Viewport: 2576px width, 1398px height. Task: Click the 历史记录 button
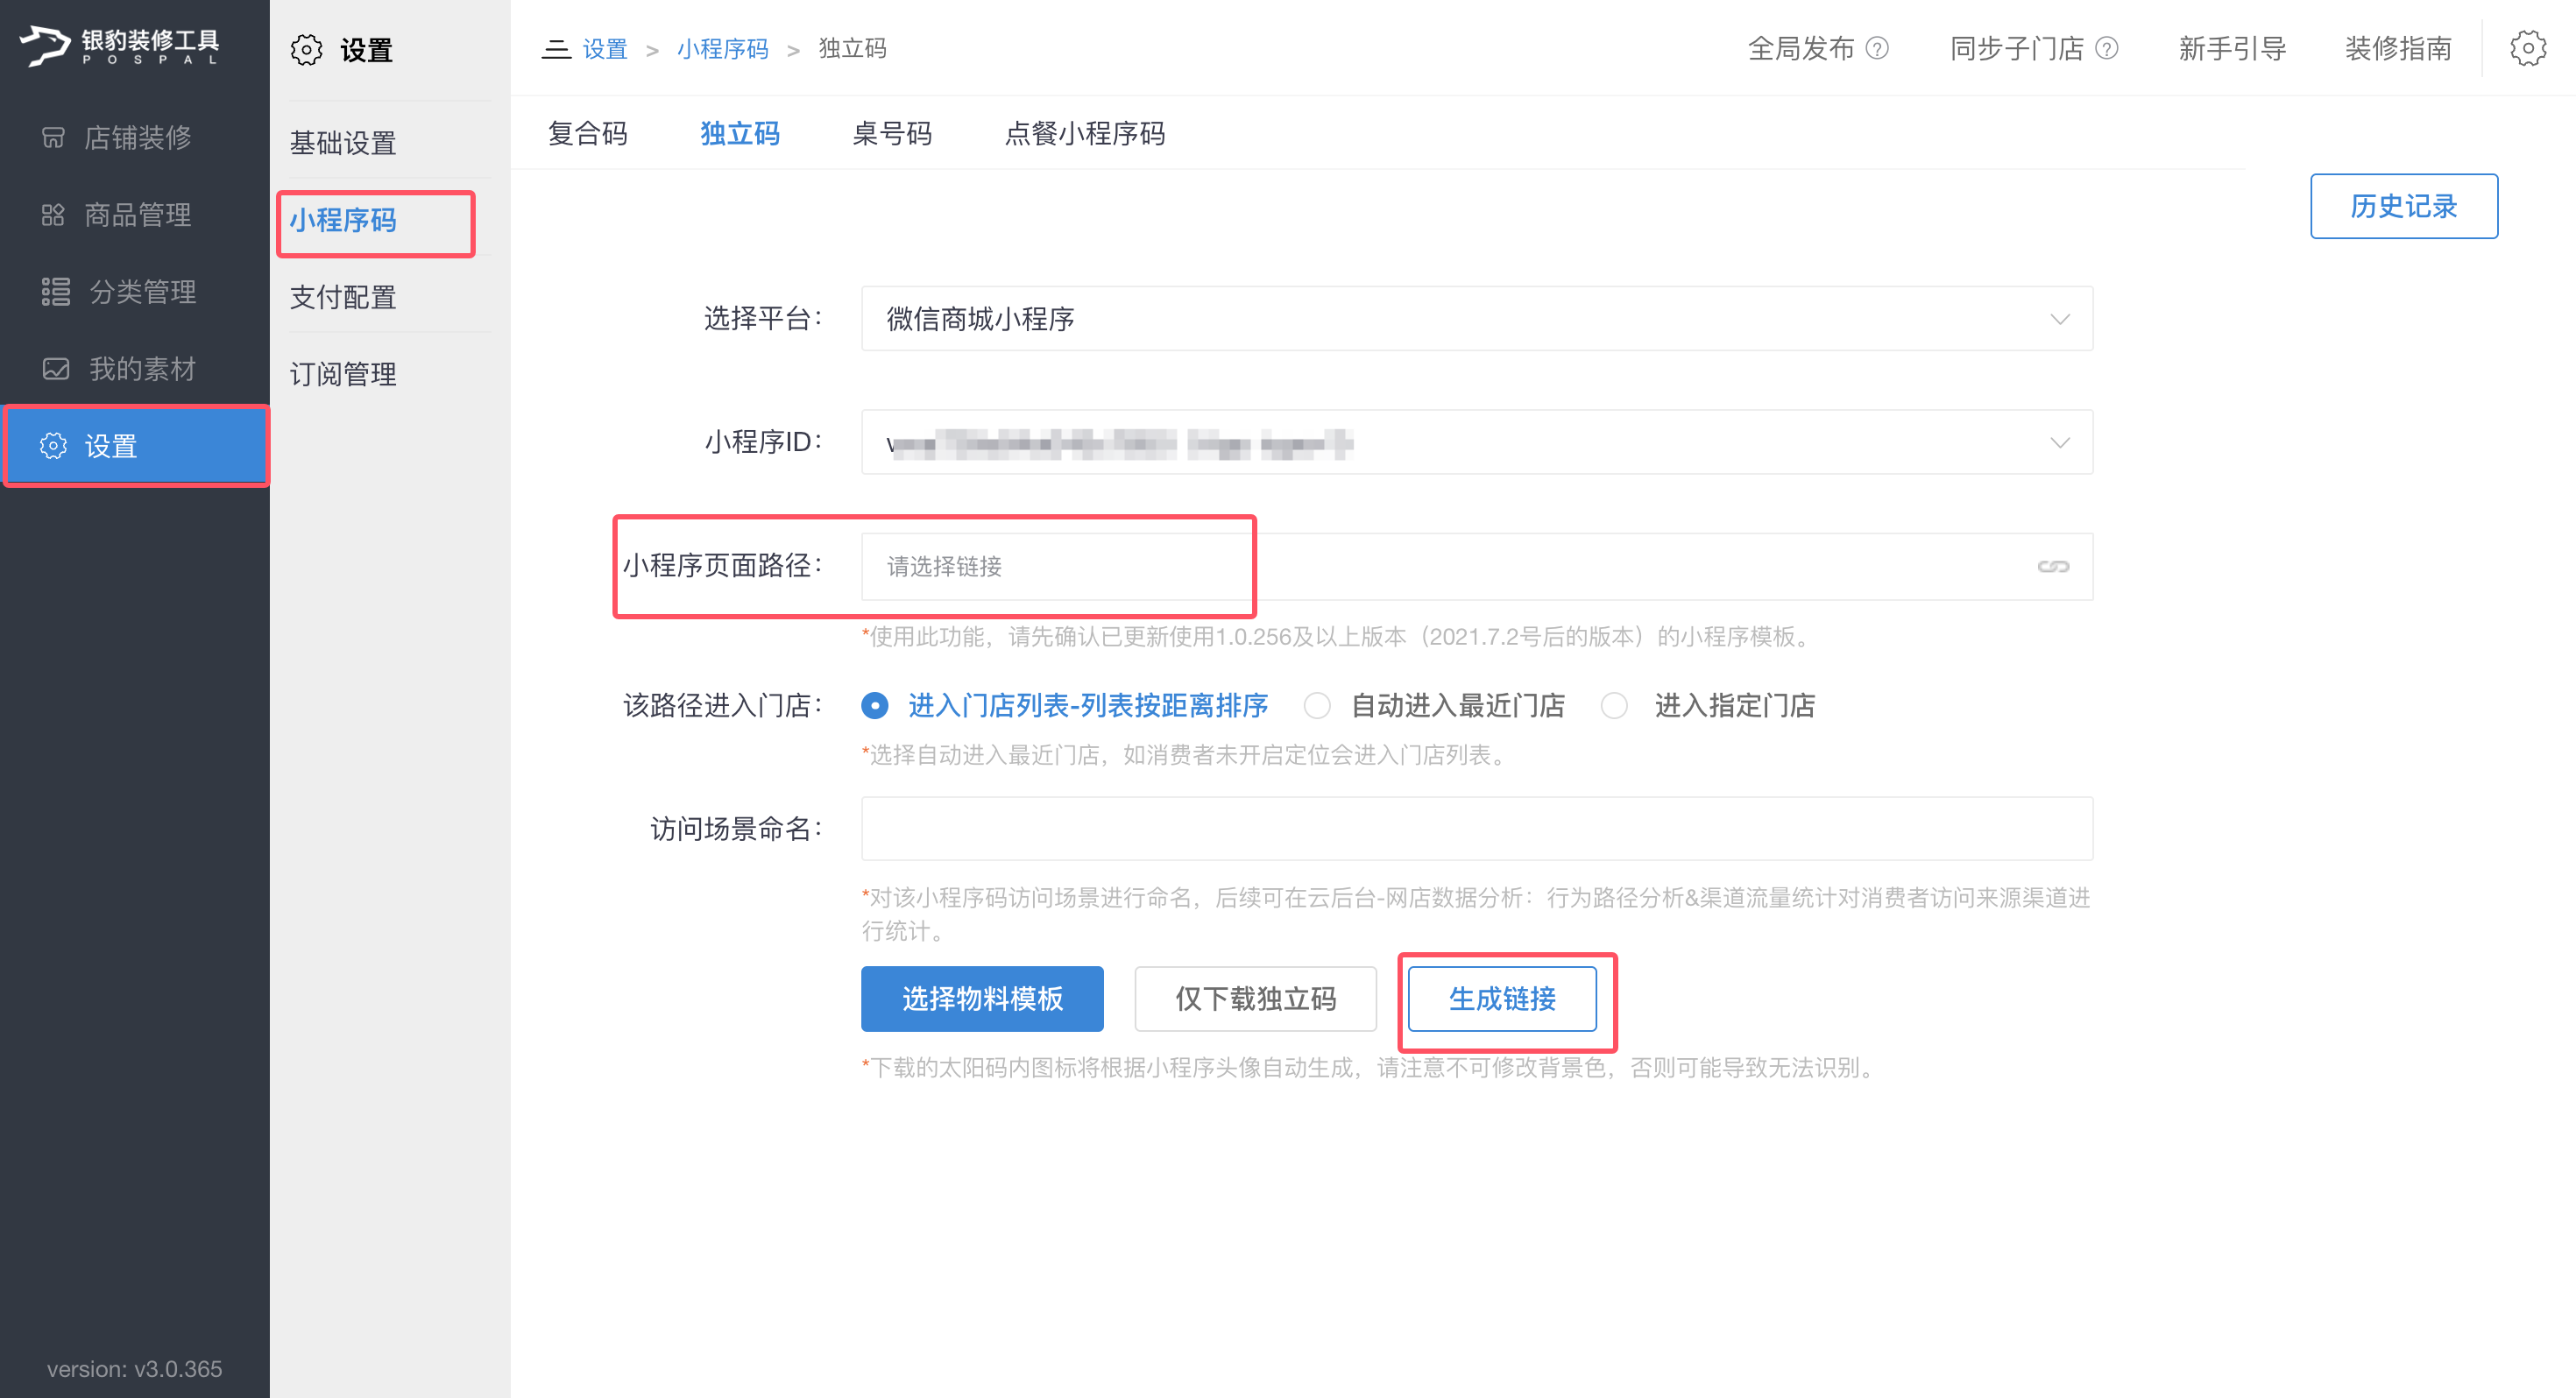[x=2404, y=206]
